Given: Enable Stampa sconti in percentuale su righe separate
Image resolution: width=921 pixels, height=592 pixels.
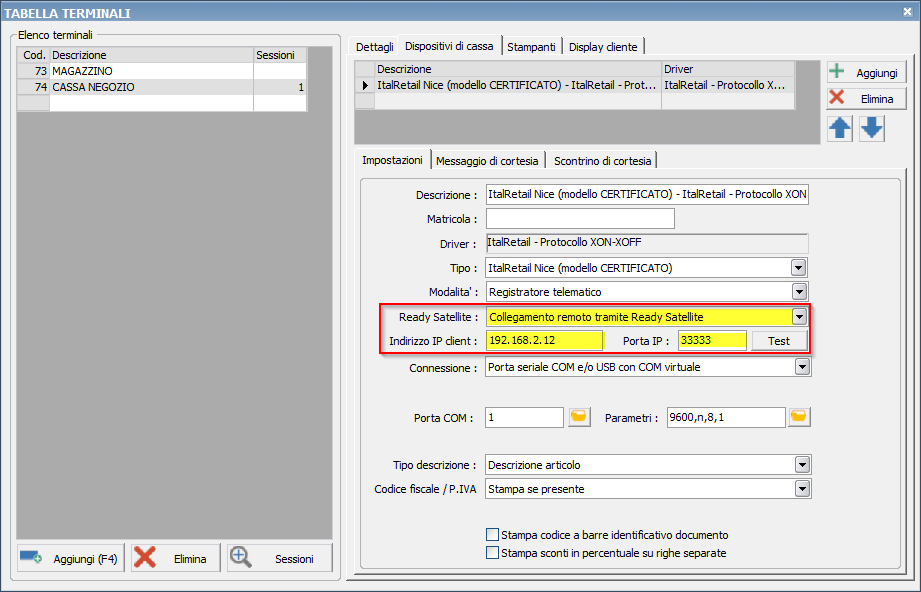Looking at the screenshot, I should click(492, 553).
